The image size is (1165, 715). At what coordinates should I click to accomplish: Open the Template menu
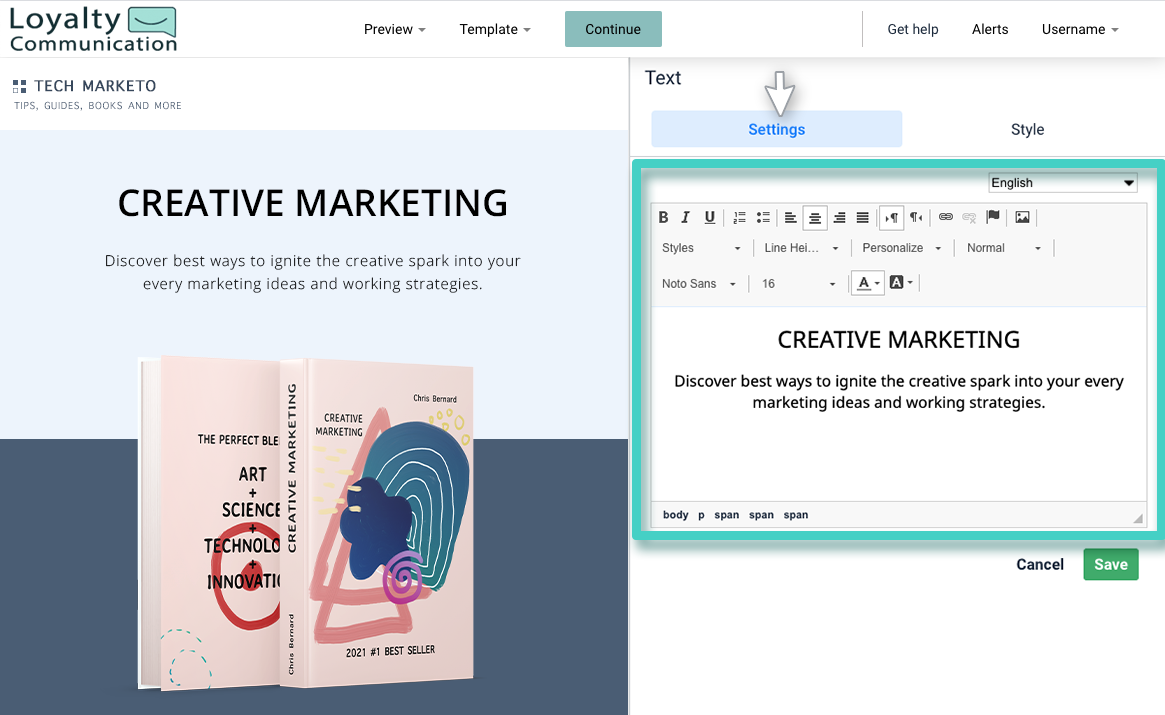494,29
